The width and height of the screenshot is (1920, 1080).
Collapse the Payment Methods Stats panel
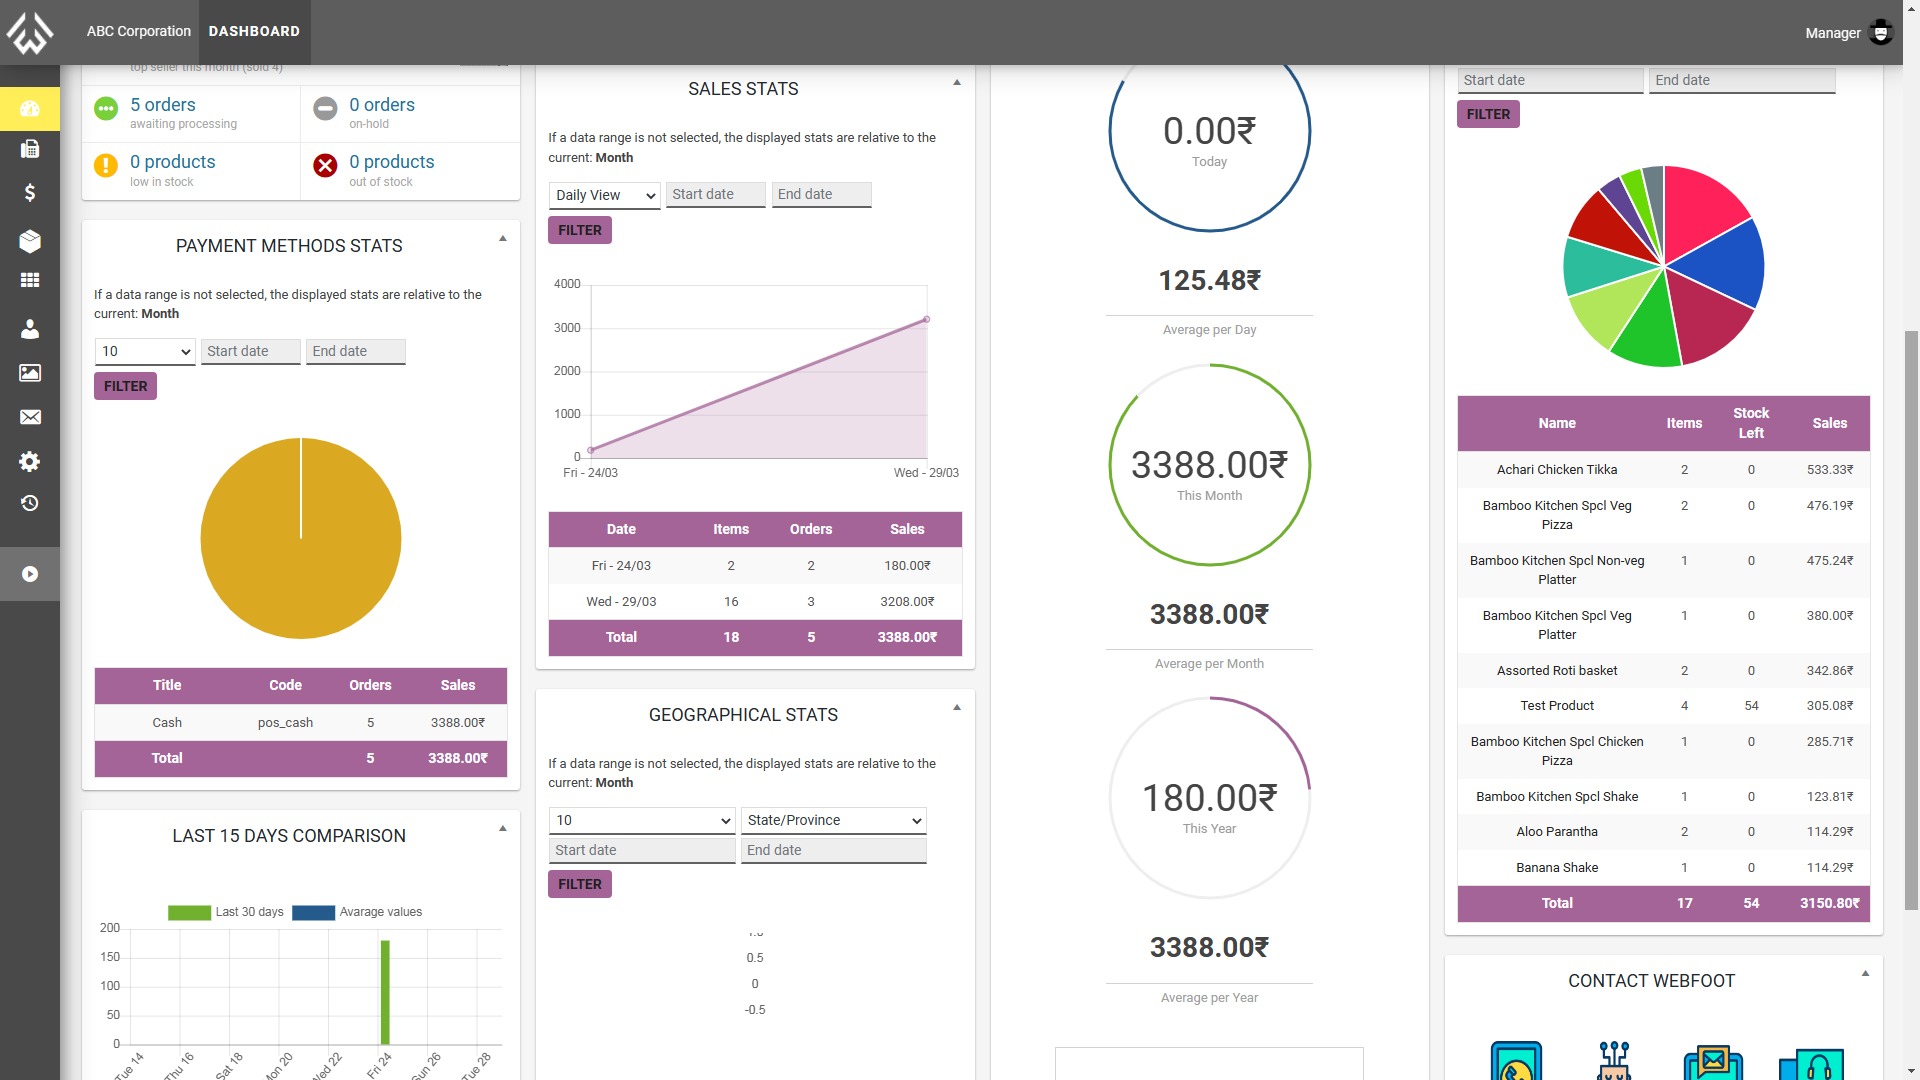[503, 239]
